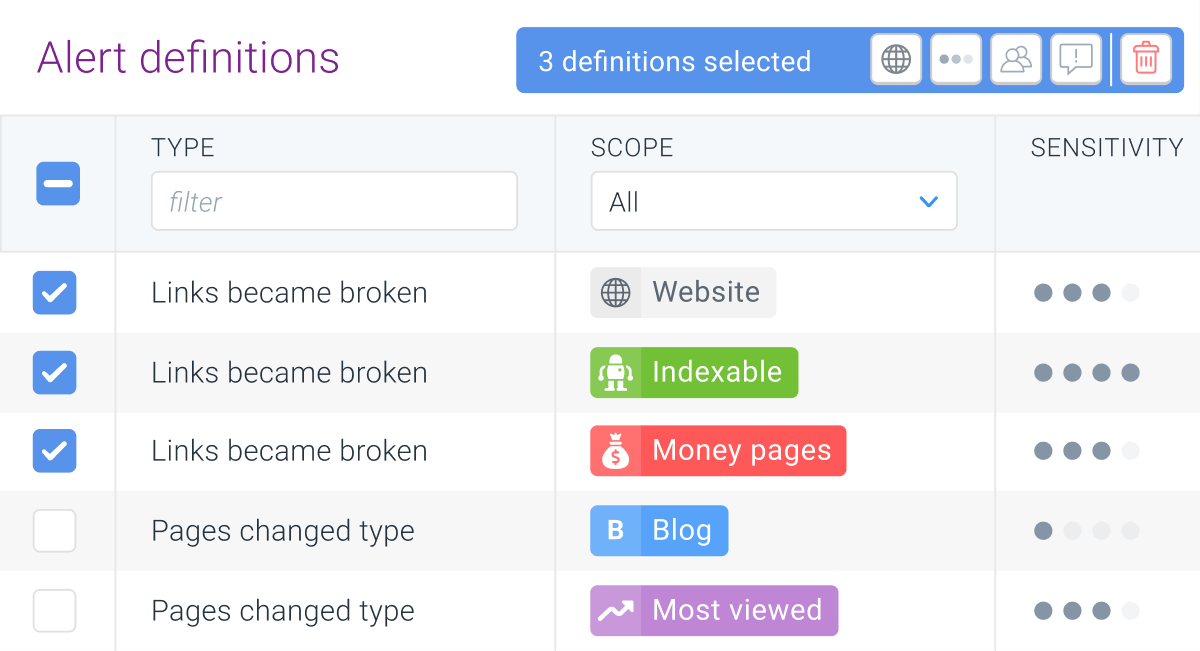Click the SCOPE column header

pos(632,148)
